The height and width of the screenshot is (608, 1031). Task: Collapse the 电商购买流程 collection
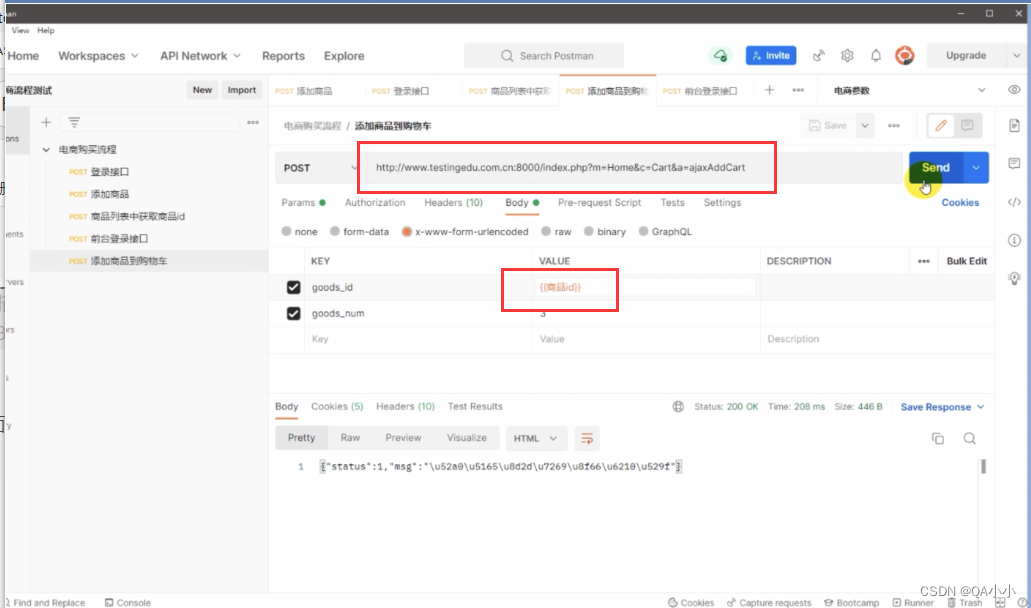46,150
